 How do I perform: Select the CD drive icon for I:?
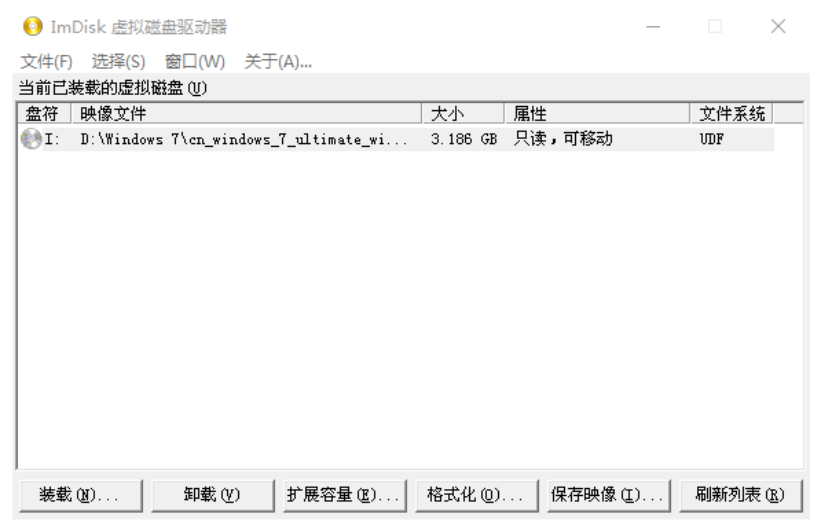[x=31, y=139]
